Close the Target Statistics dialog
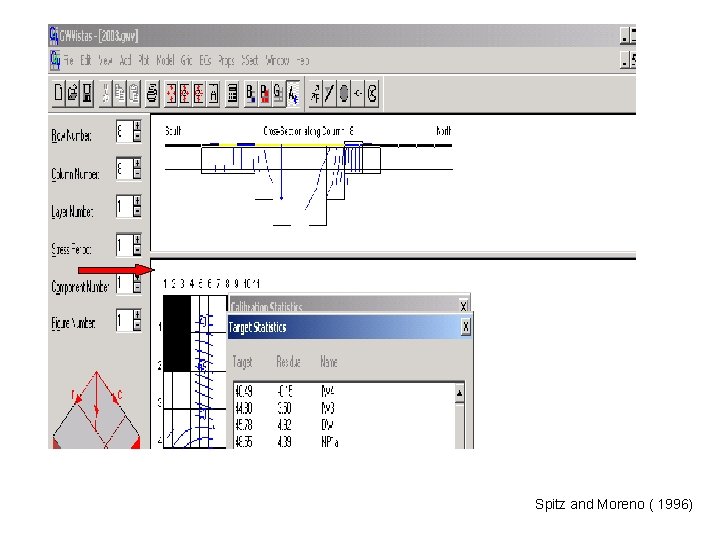720x540 pixels. point(466,327)
